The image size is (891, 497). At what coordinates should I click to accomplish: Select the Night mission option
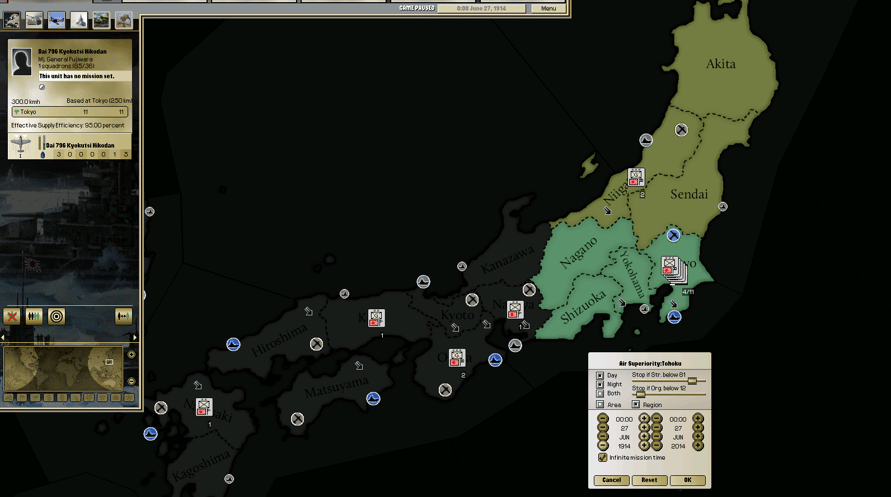click(x=599, y=385)
